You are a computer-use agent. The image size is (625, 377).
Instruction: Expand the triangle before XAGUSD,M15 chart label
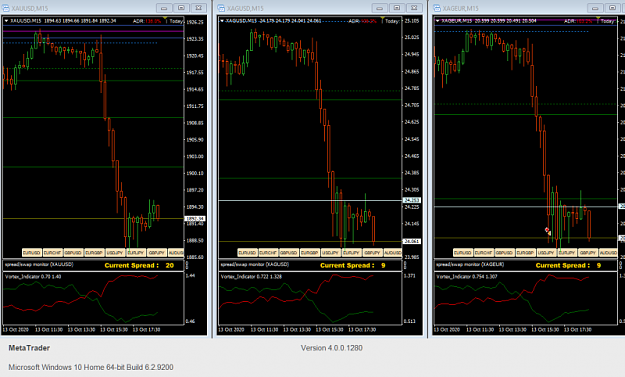point(222,21)
